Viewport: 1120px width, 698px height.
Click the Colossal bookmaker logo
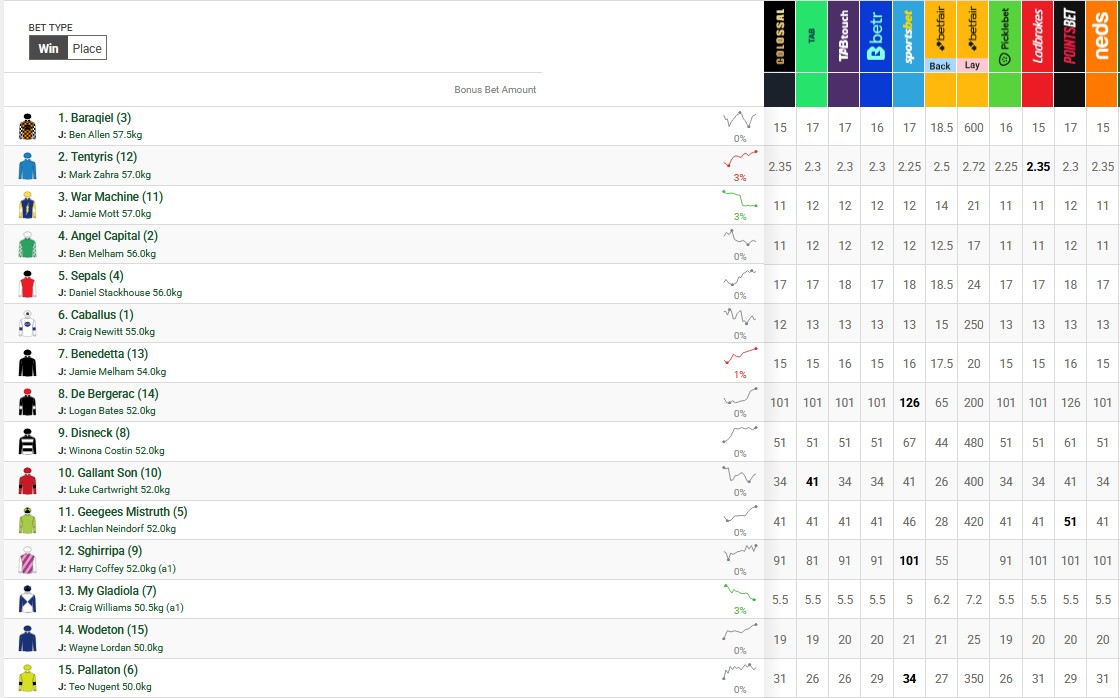(779, 38)
